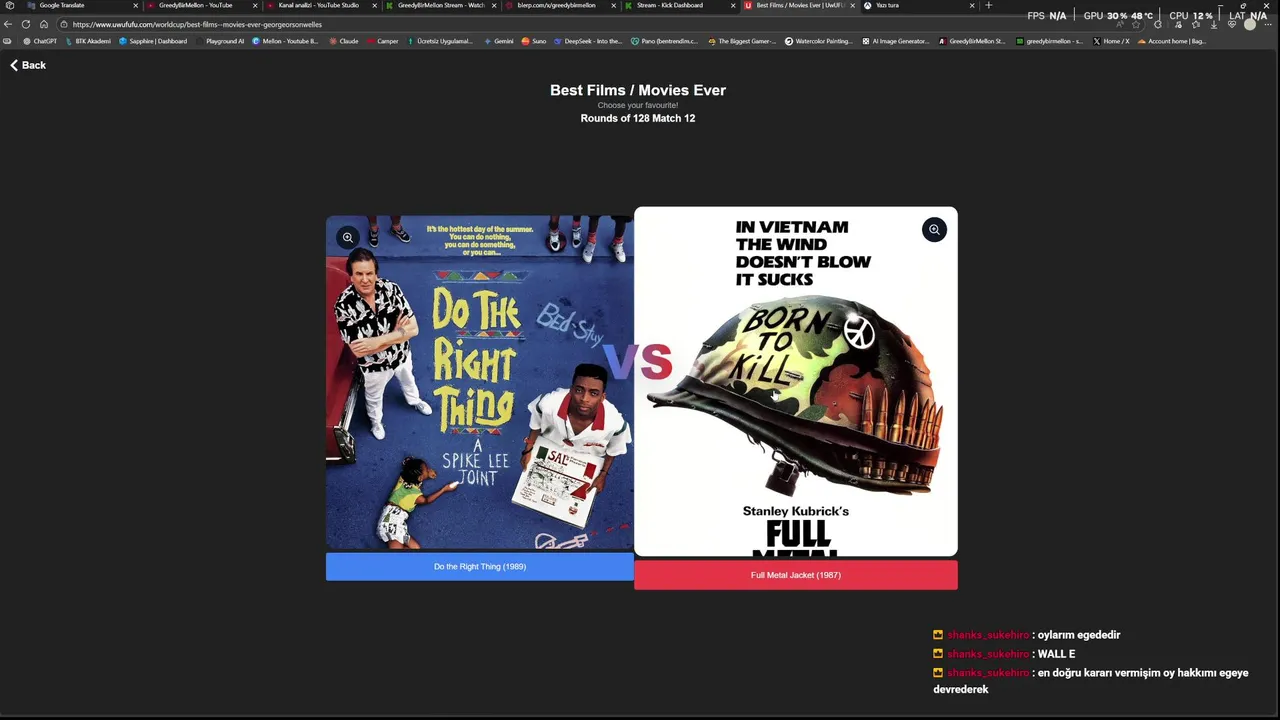Viewport: 1280px width, 720px height.
Task: Close the Yazı tura tab
Action: click(x=972, y=5)
